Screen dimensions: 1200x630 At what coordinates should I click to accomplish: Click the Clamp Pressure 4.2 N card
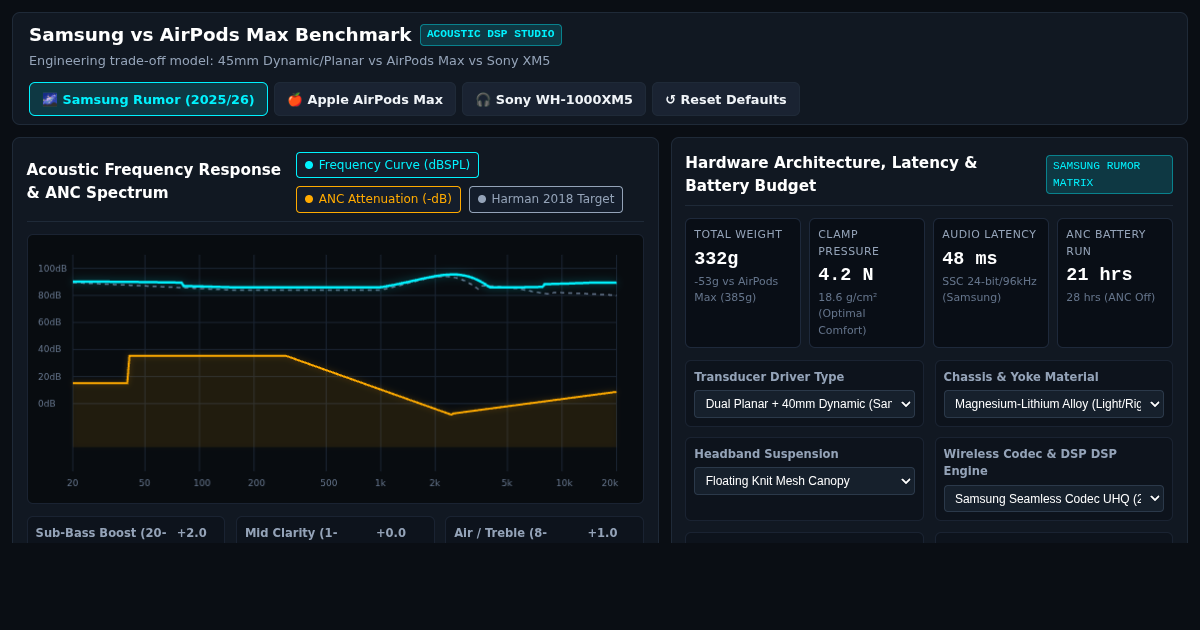867,283
